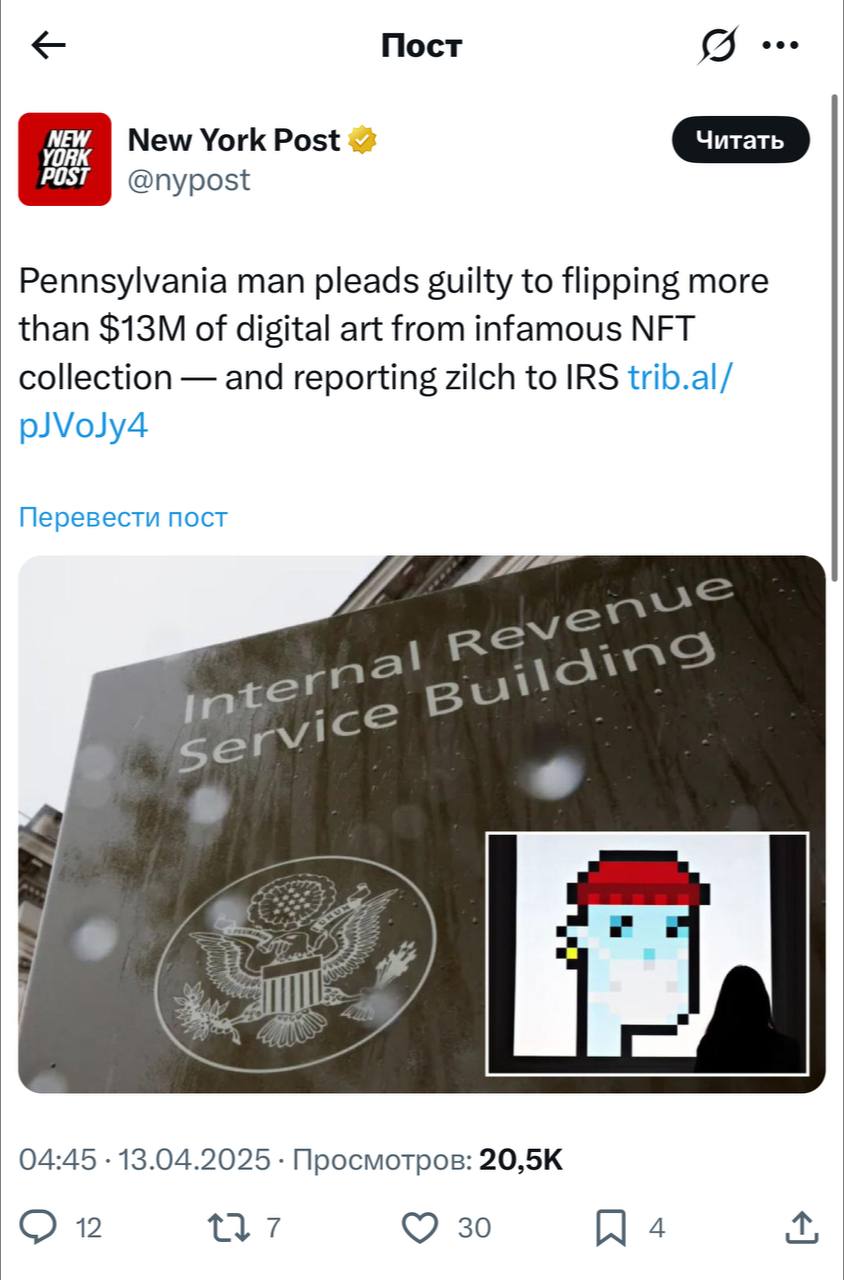Open the trib.al/pJVoJy4 link
This screenshot has width=844, height=1280.
click(376, 402)
